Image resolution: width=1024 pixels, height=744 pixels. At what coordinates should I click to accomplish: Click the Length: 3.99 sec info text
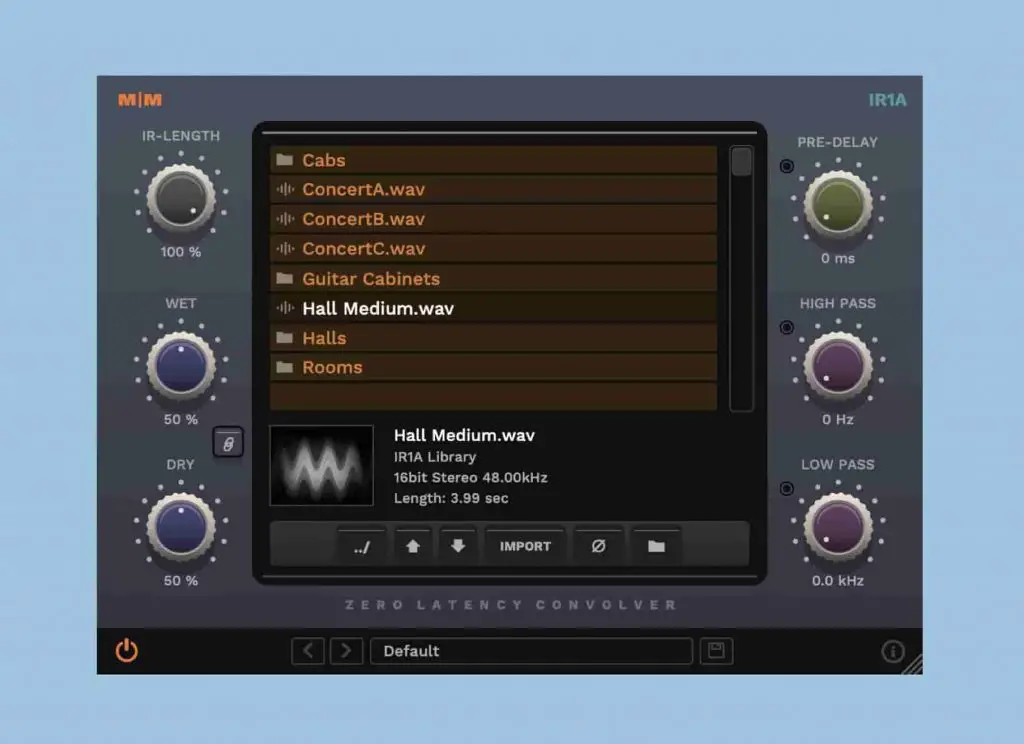click(451, 498)
